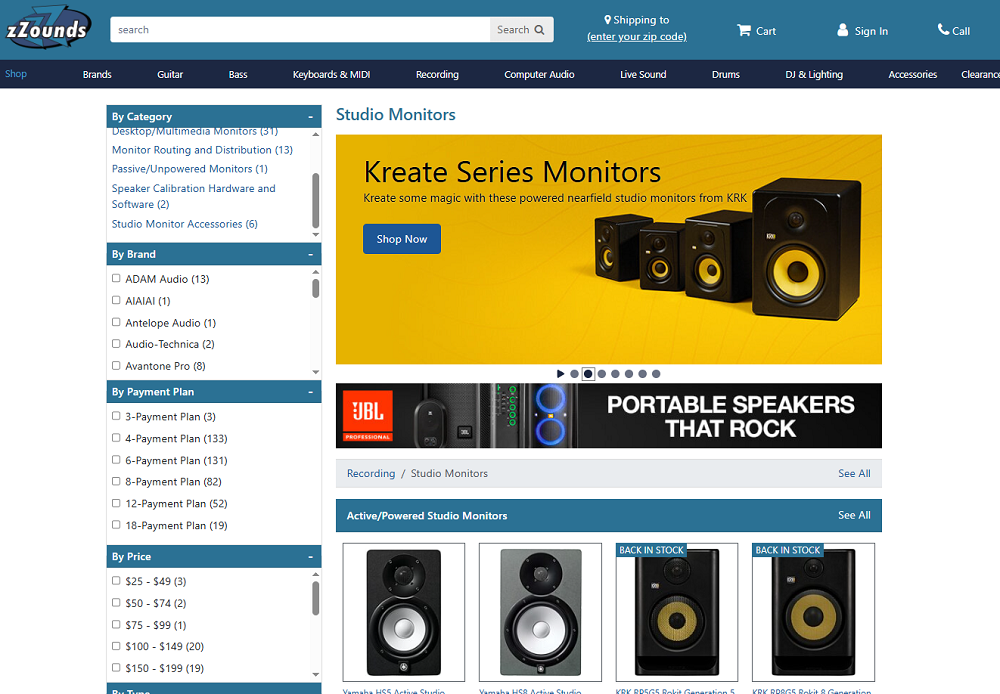1000x694 pixels.
Task: Click See All in the breadcrumb bar
Action: coord(854,473)
